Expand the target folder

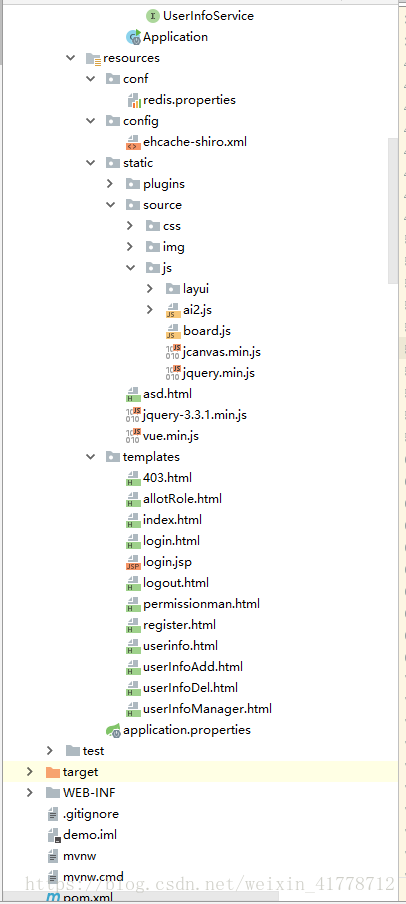(30, 772)
